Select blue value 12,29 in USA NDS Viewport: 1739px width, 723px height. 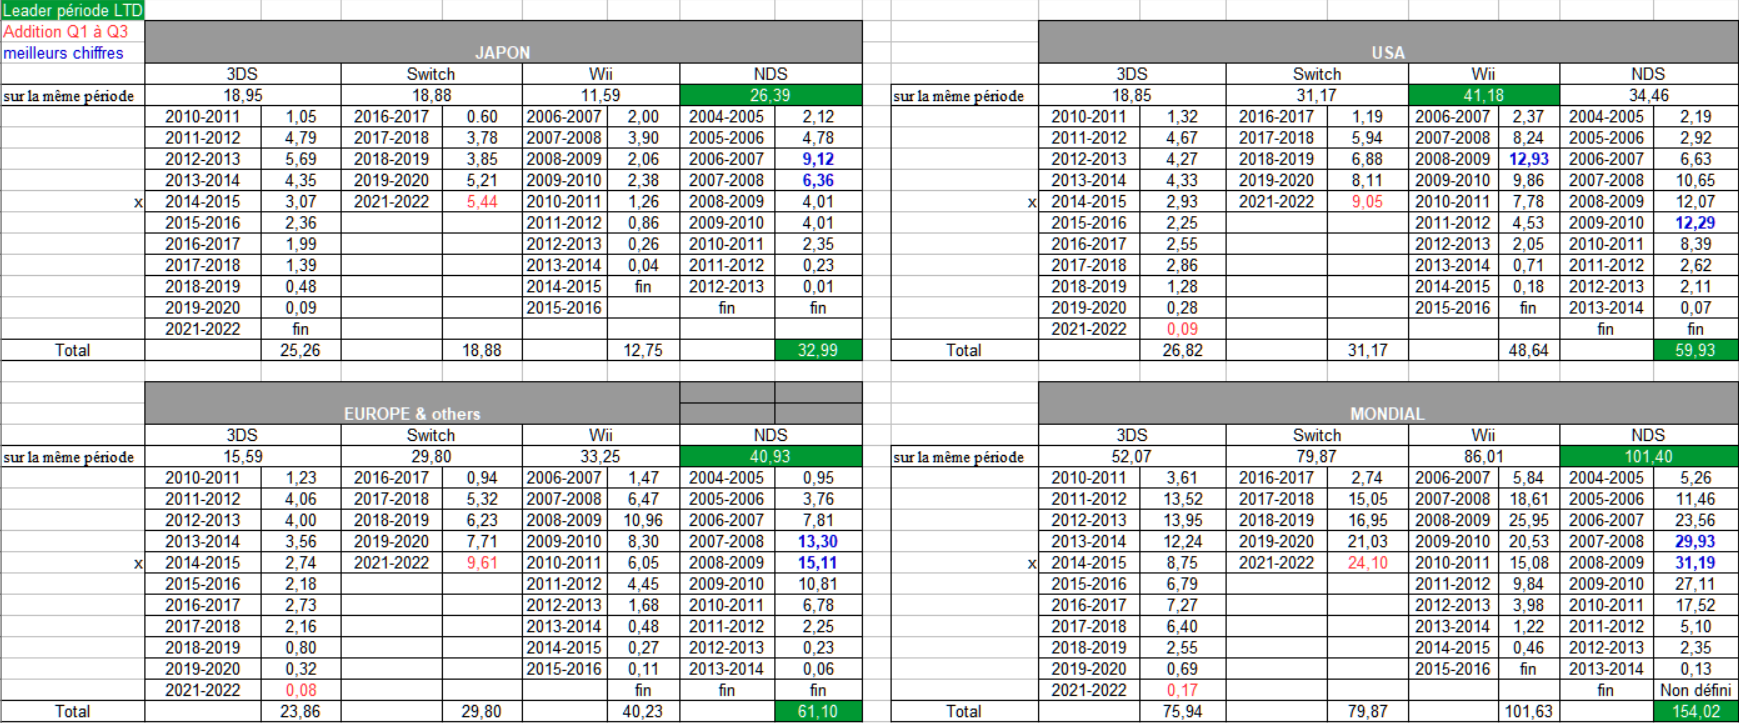point(1695,223)
